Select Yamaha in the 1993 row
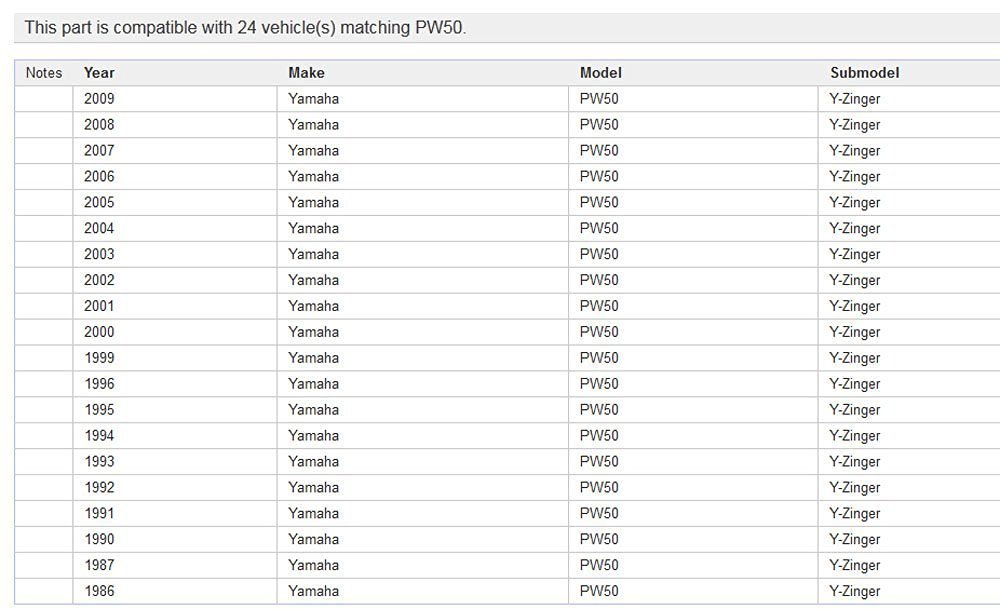 click(313, 462)
